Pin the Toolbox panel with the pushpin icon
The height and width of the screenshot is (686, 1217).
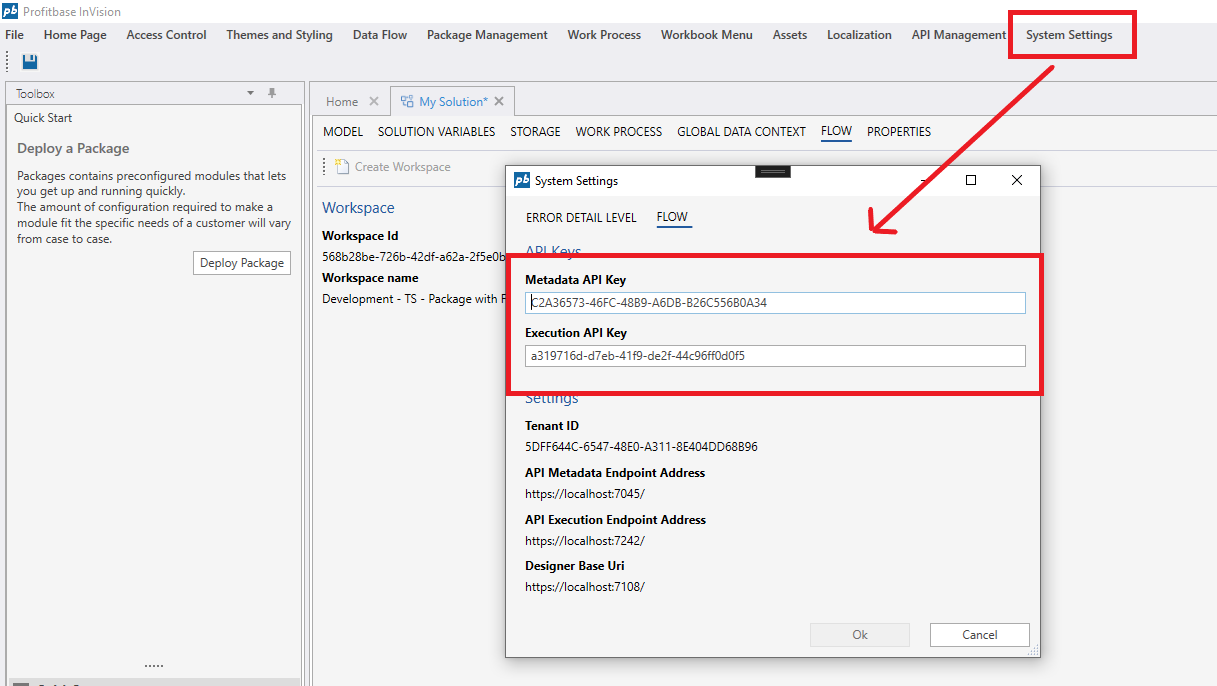click(x=271, y=93)
